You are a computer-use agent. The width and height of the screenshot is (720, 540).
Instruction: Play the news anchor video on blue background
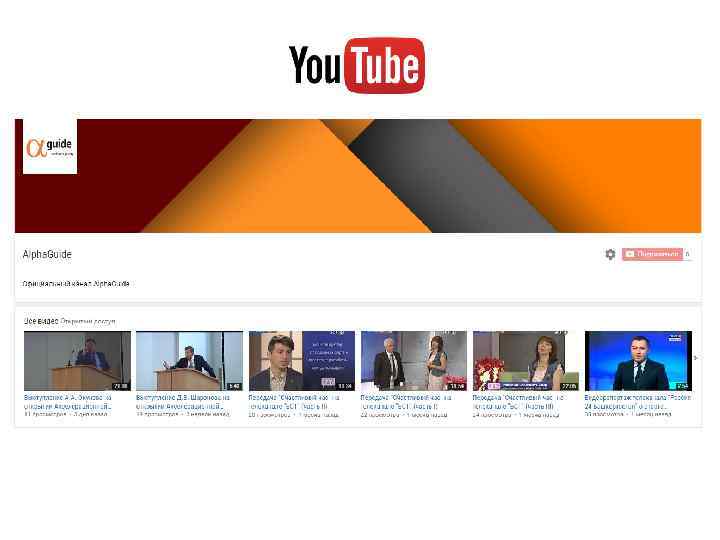638,361
